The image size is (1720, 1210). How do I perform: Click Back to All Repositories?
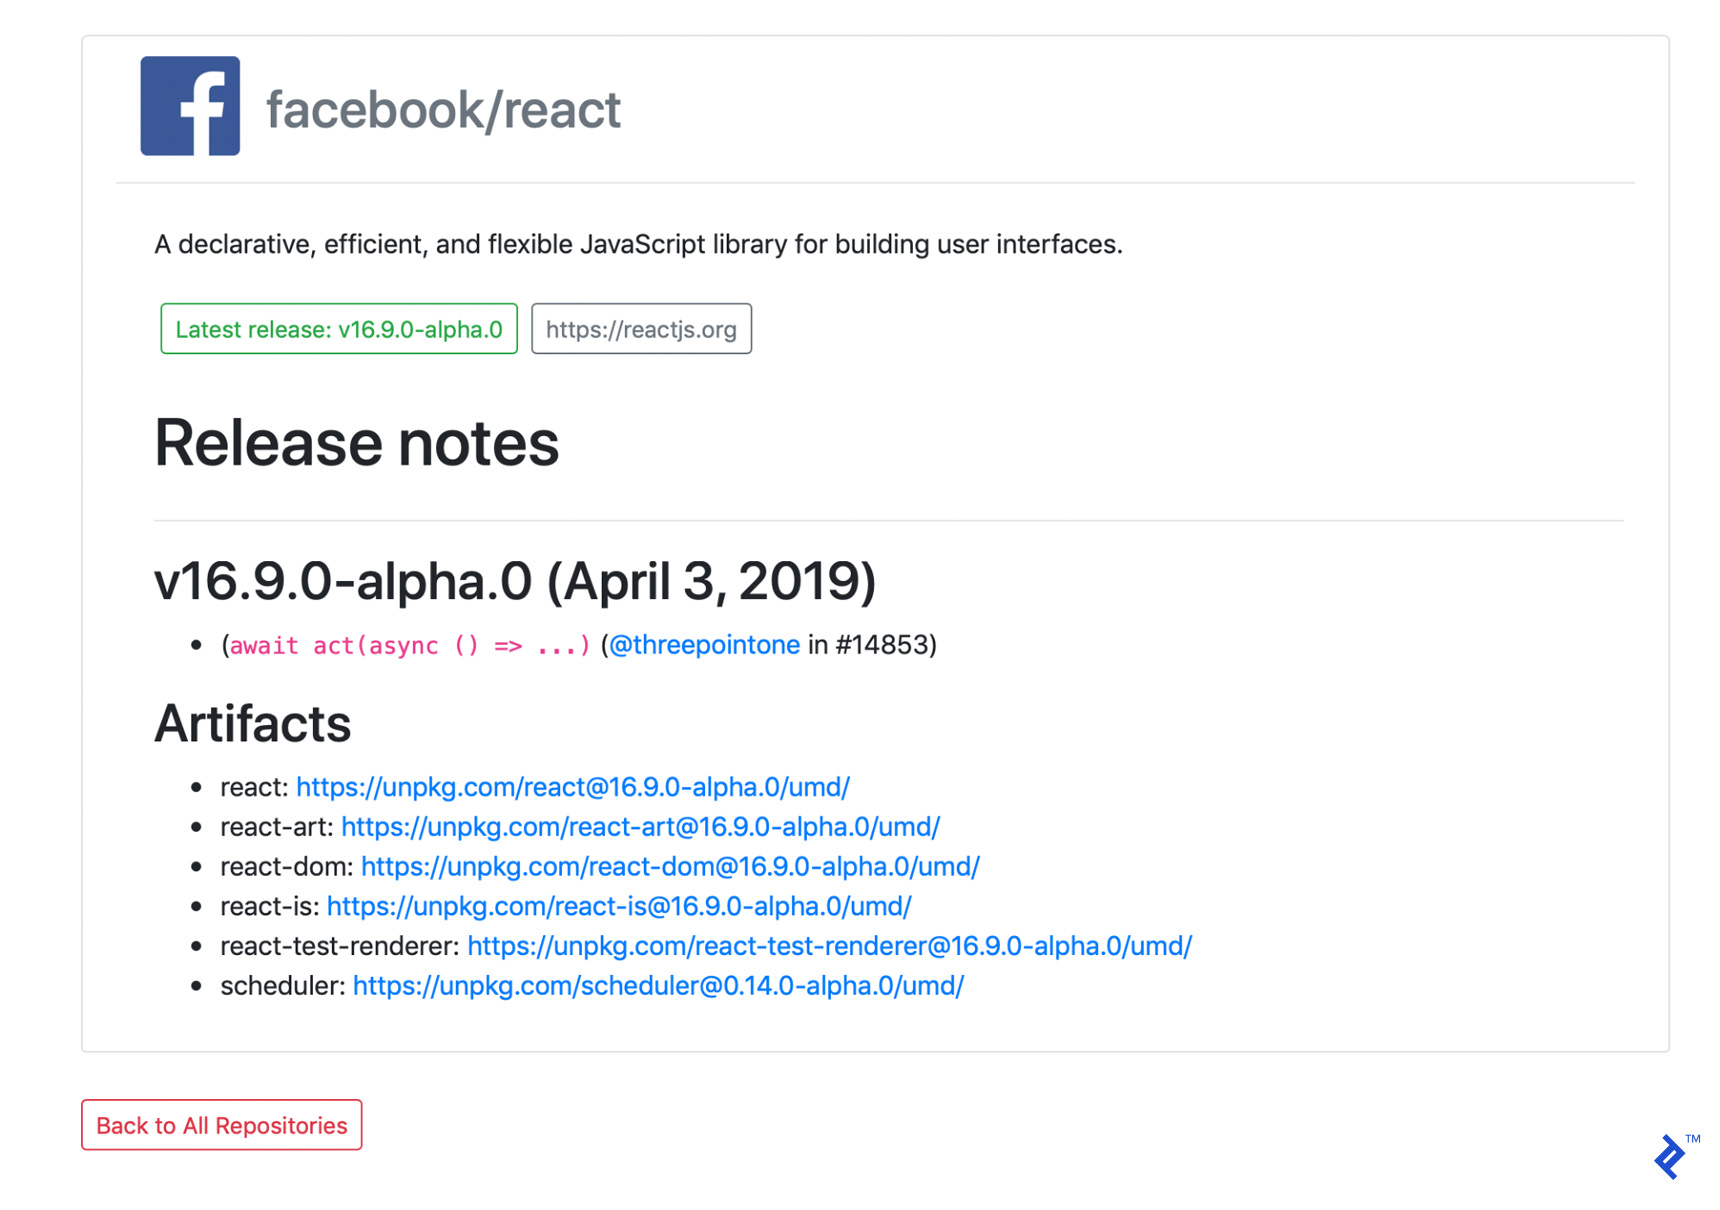220,1125
